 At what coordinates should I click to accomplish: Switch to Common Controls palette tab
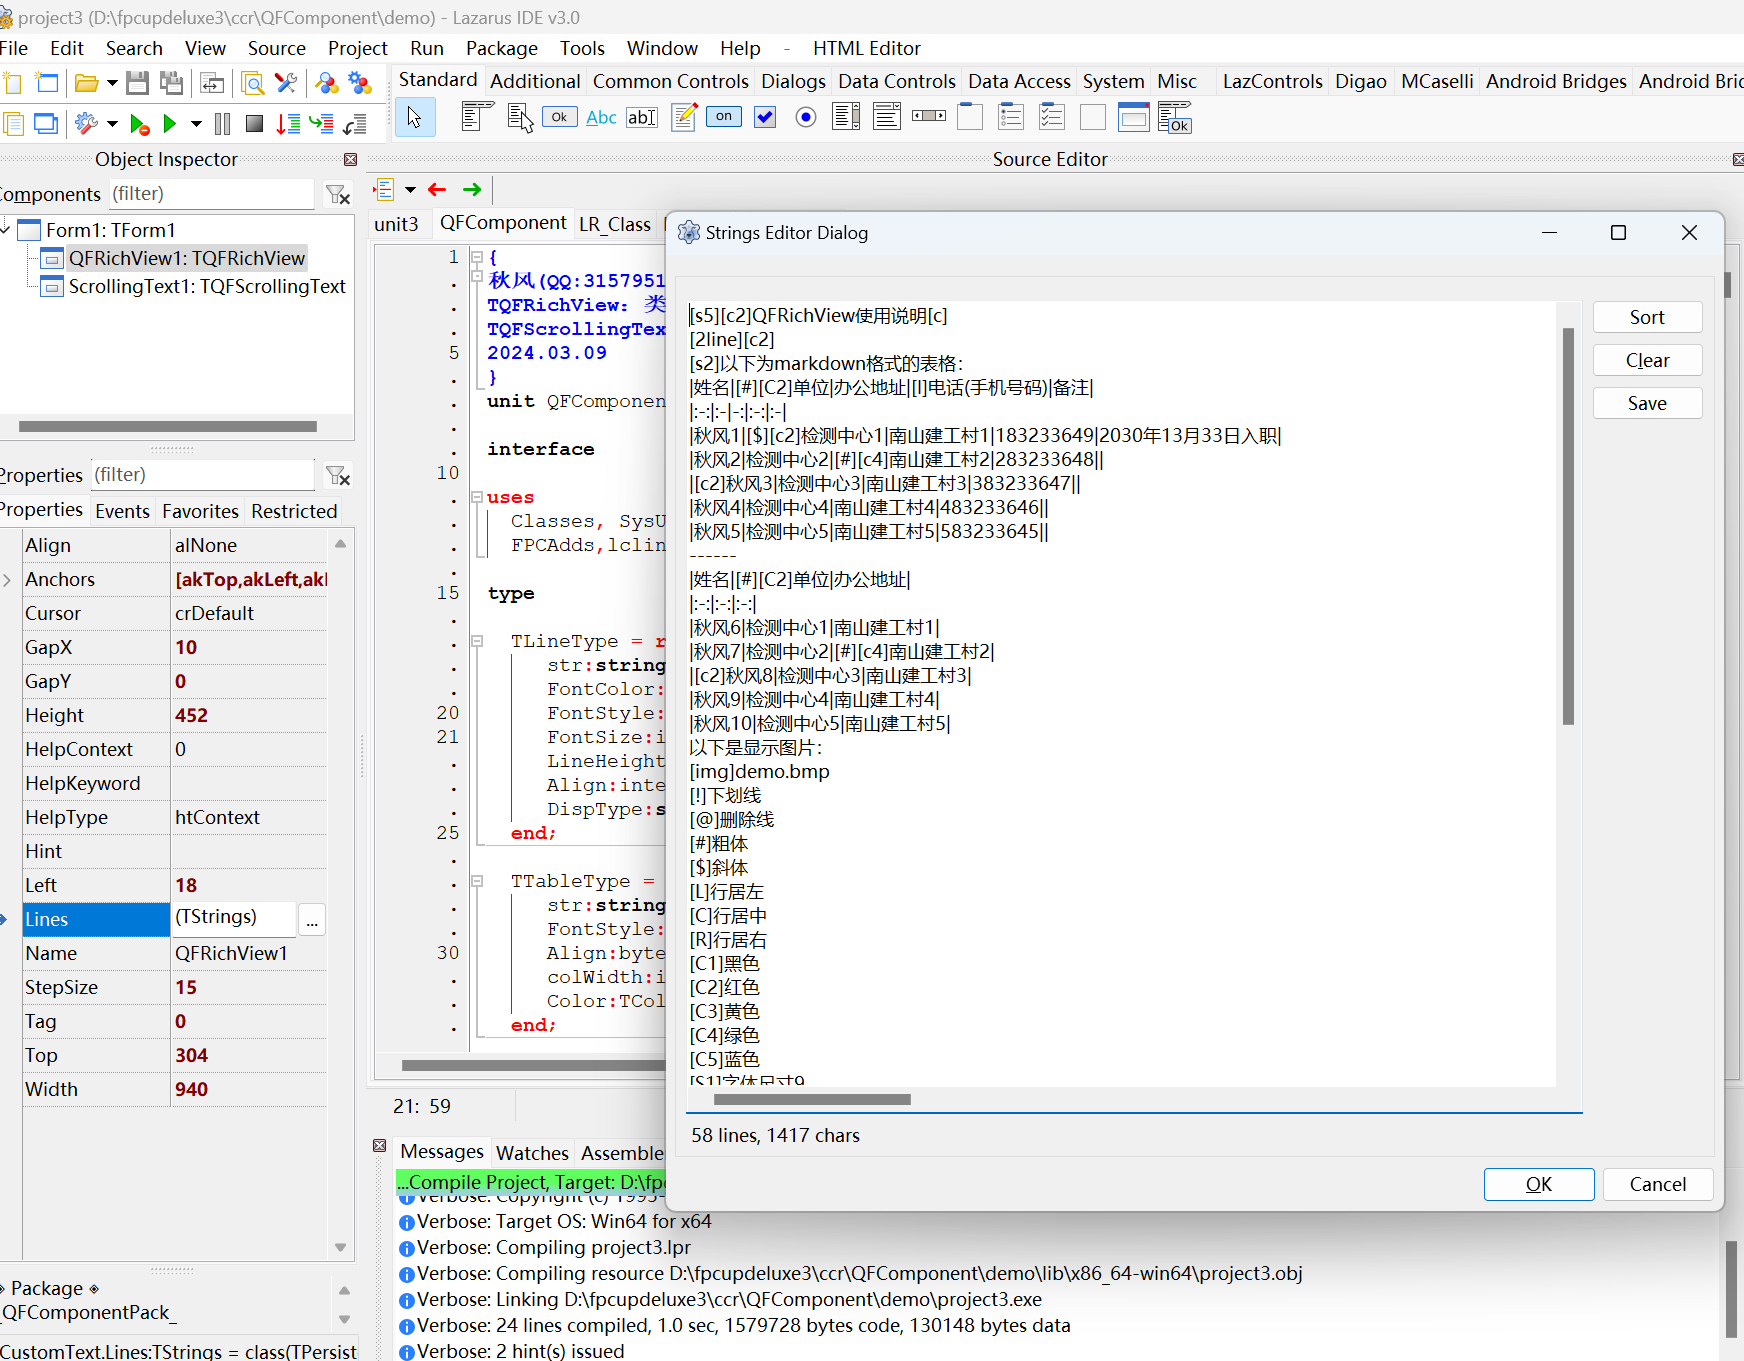point(670,81)
